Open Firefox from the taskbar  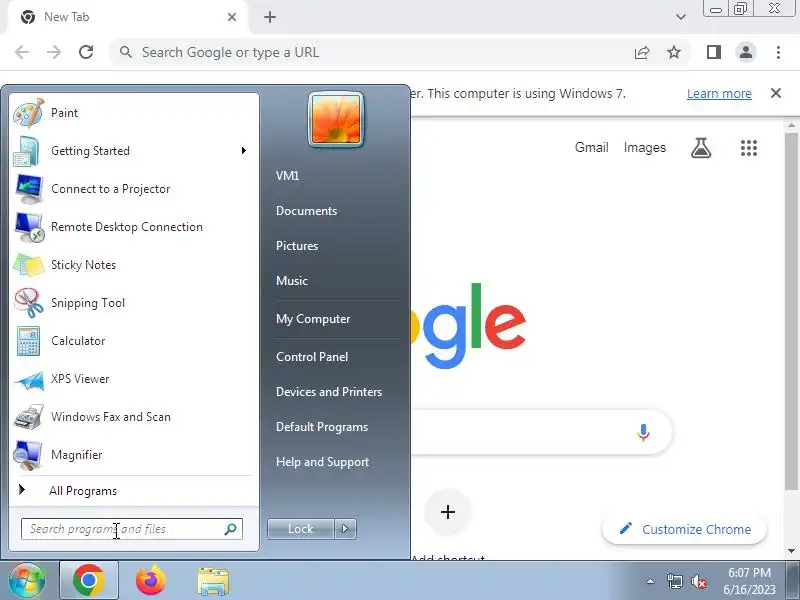click(151, 581)
